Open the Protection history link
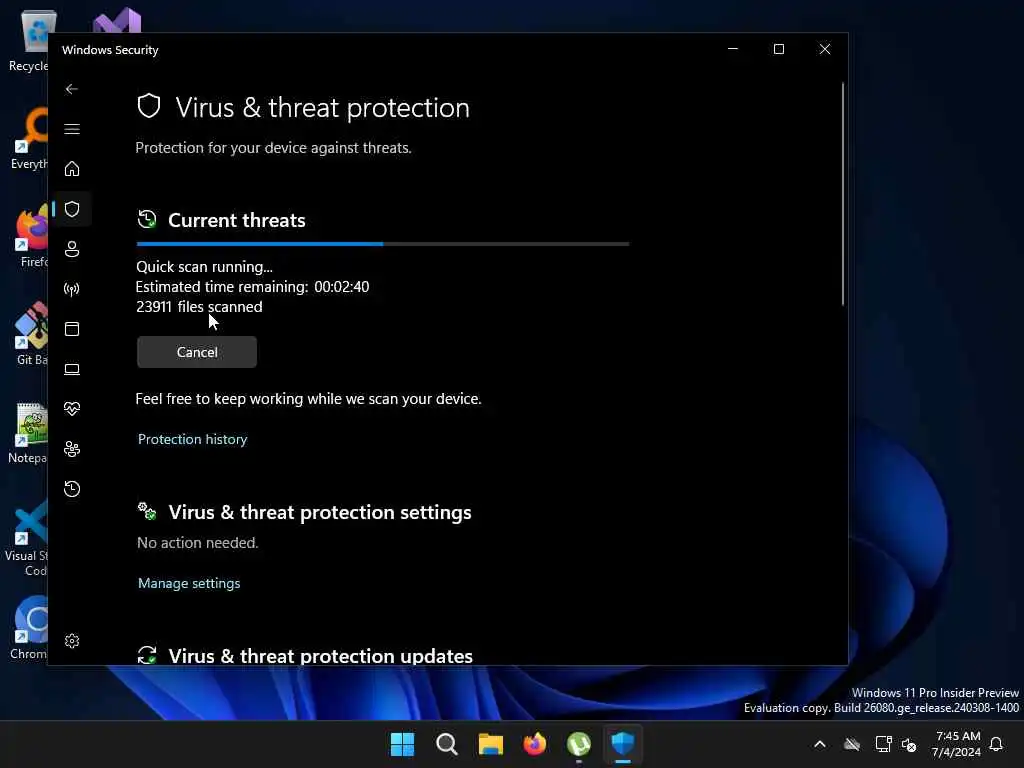 (x=192, y=439)
